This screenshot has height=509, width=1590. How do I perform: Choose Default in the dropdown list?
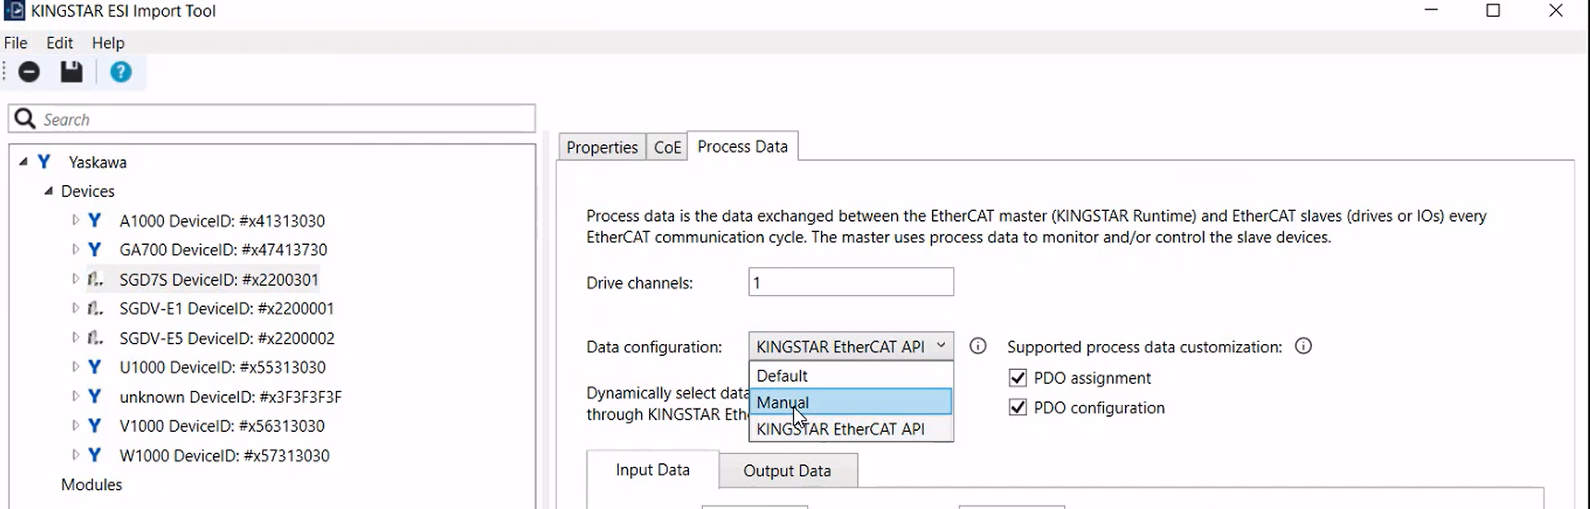(851, 376)
